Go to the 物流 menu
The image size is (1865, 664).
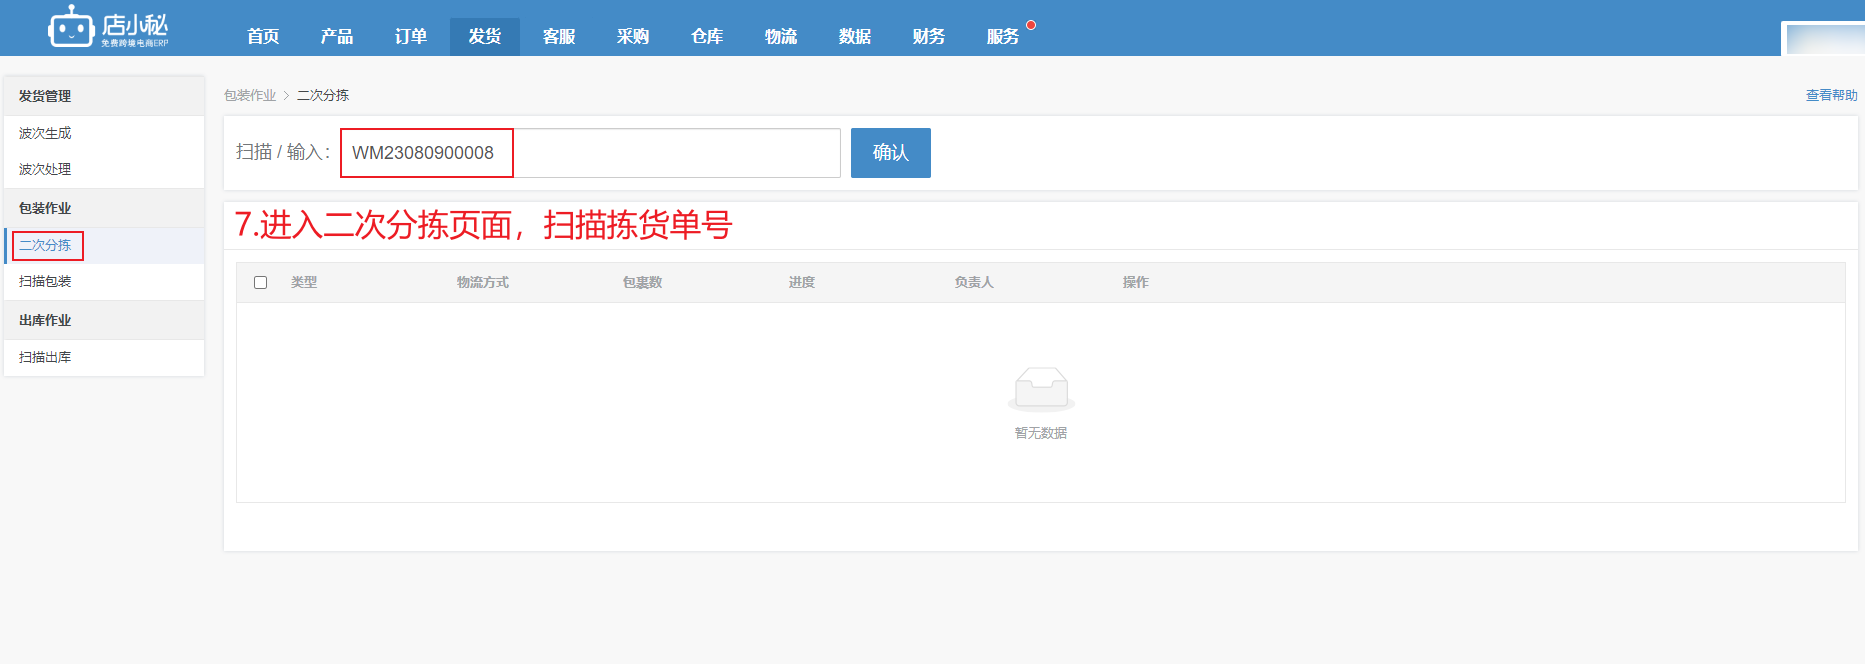click(x=781, y=37)
